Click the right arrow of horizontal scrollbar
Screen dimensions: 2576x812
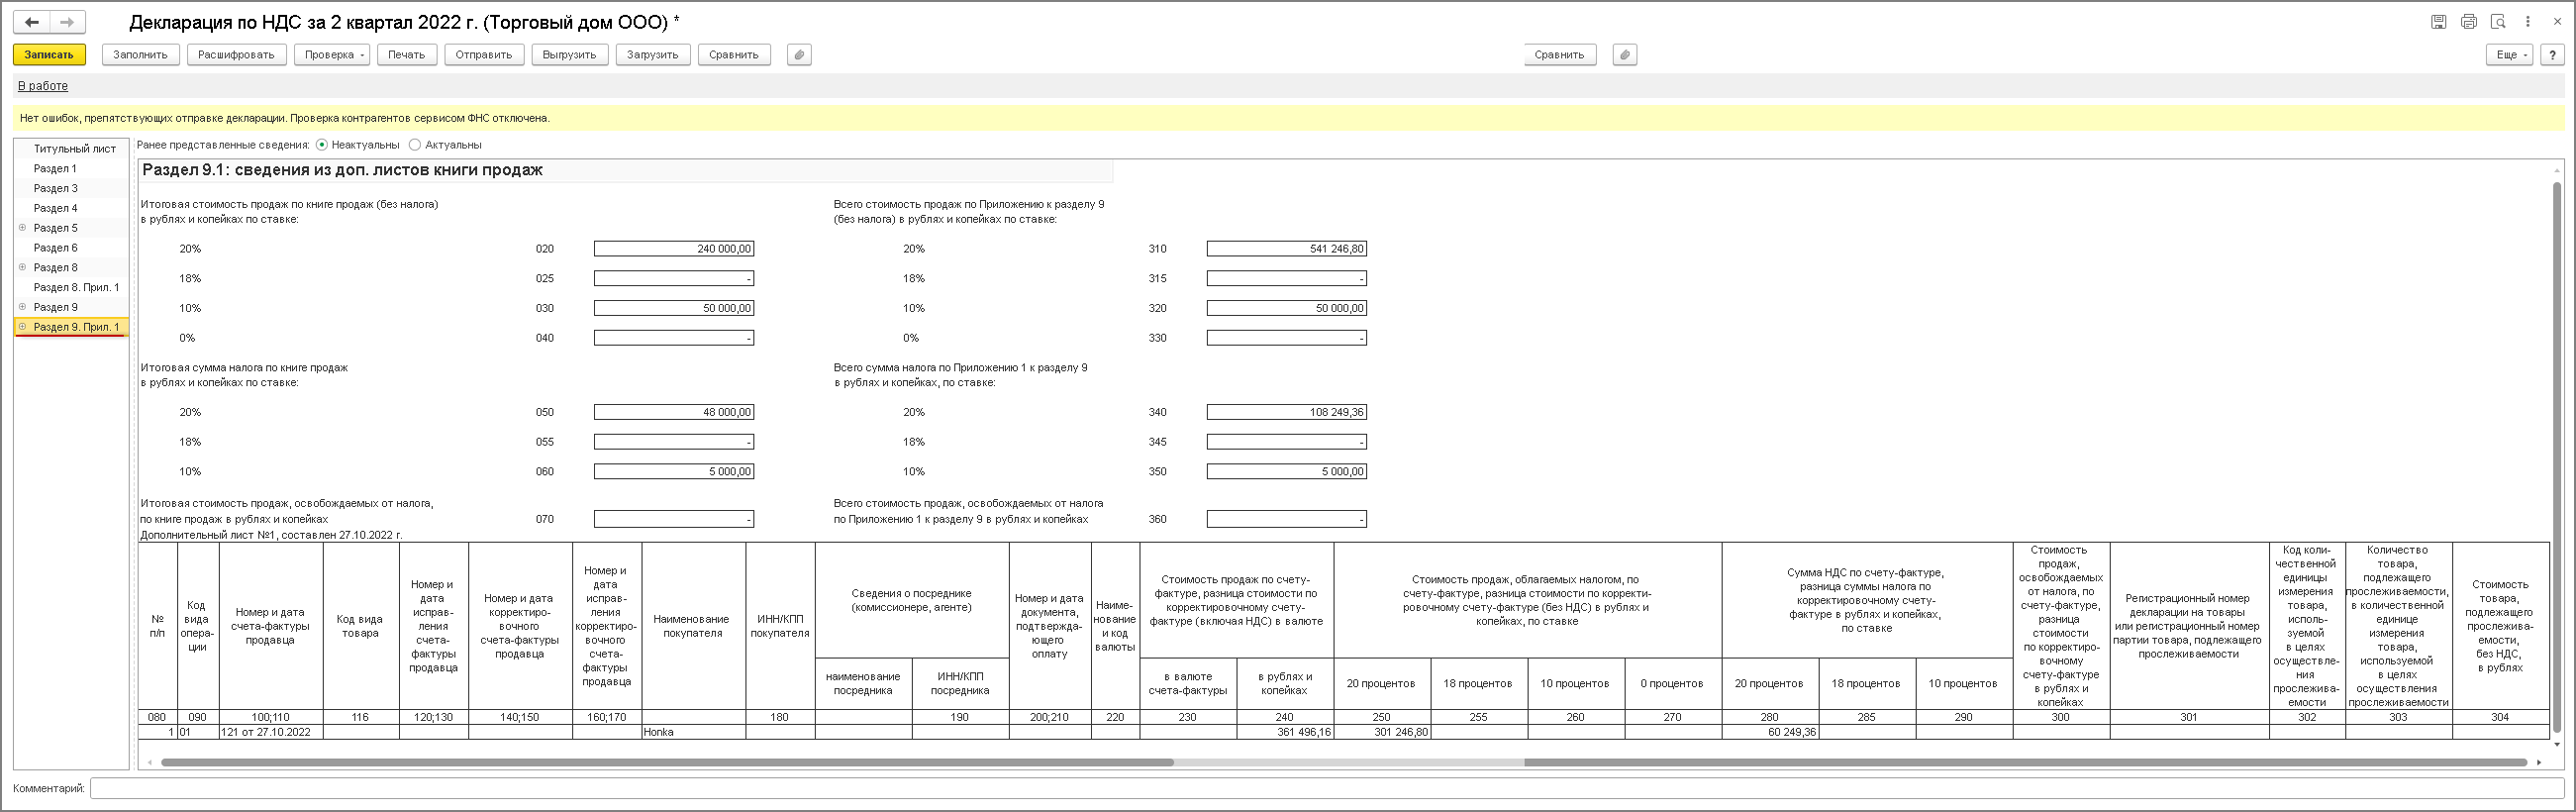coord(2539,763)
